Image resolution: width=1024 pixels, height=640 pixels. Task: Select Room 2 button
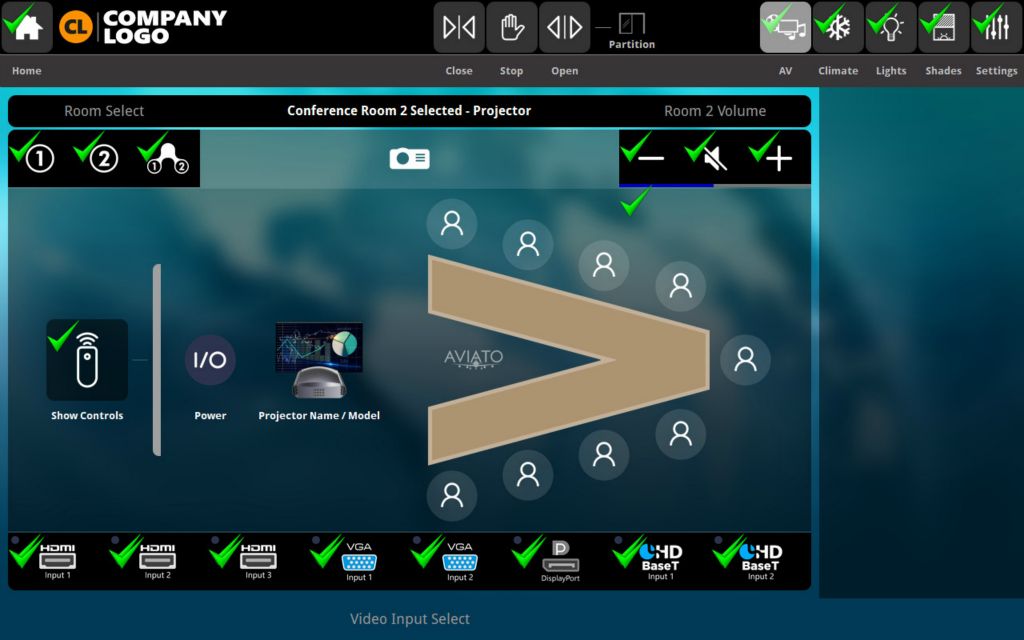tap(104, 159)
